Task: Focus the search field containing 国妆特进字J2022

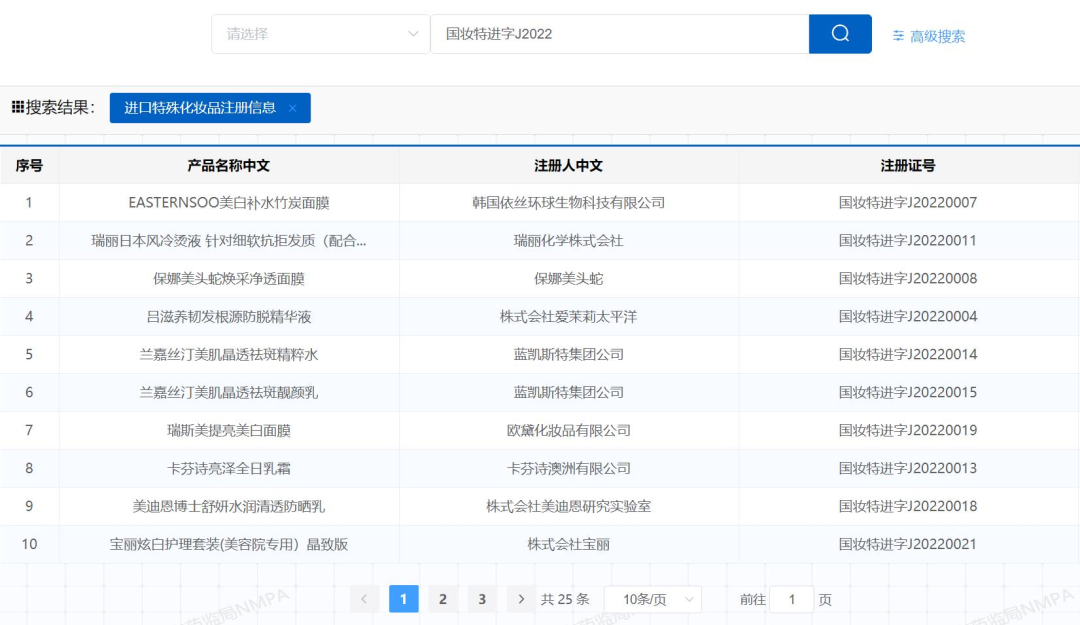Action: pos(619,34)
